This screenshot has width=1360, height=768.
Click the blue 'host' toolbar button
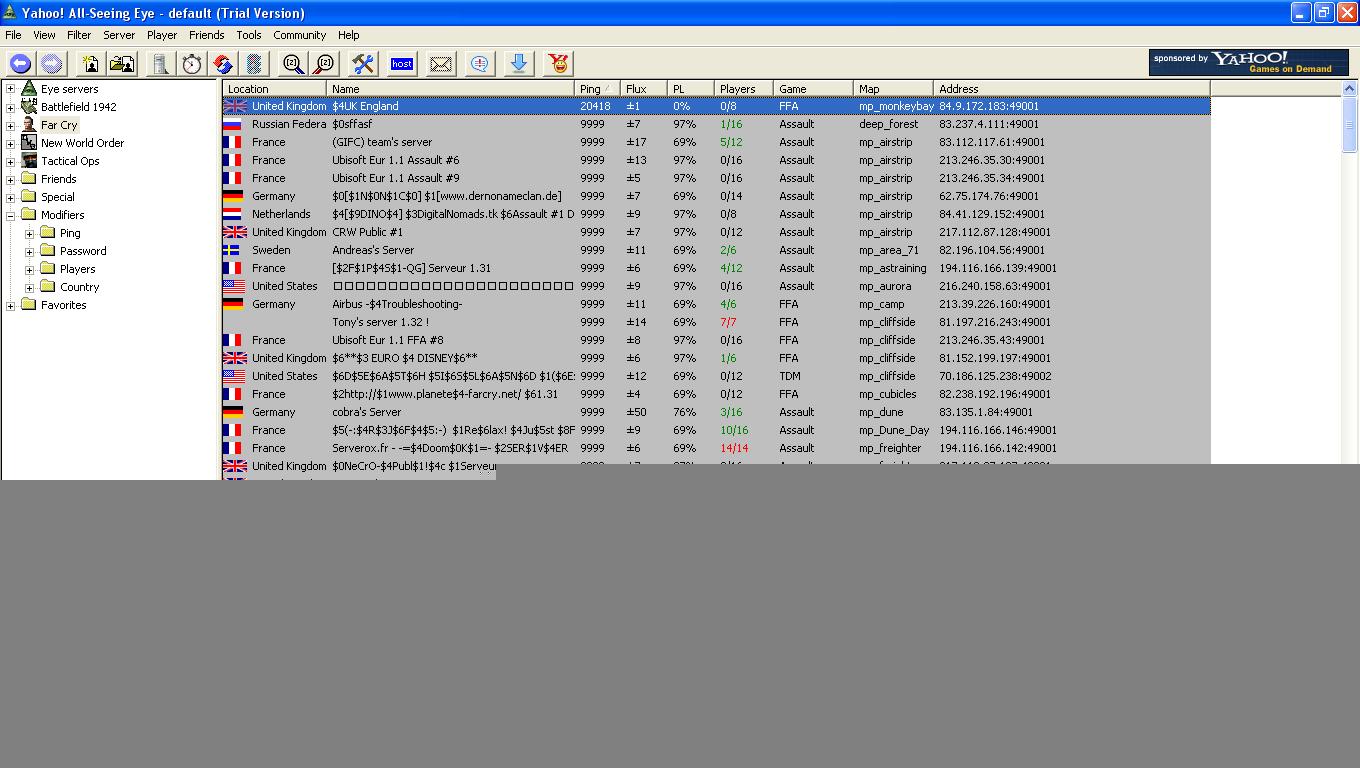pyautogui.click(x=402, y=64)
